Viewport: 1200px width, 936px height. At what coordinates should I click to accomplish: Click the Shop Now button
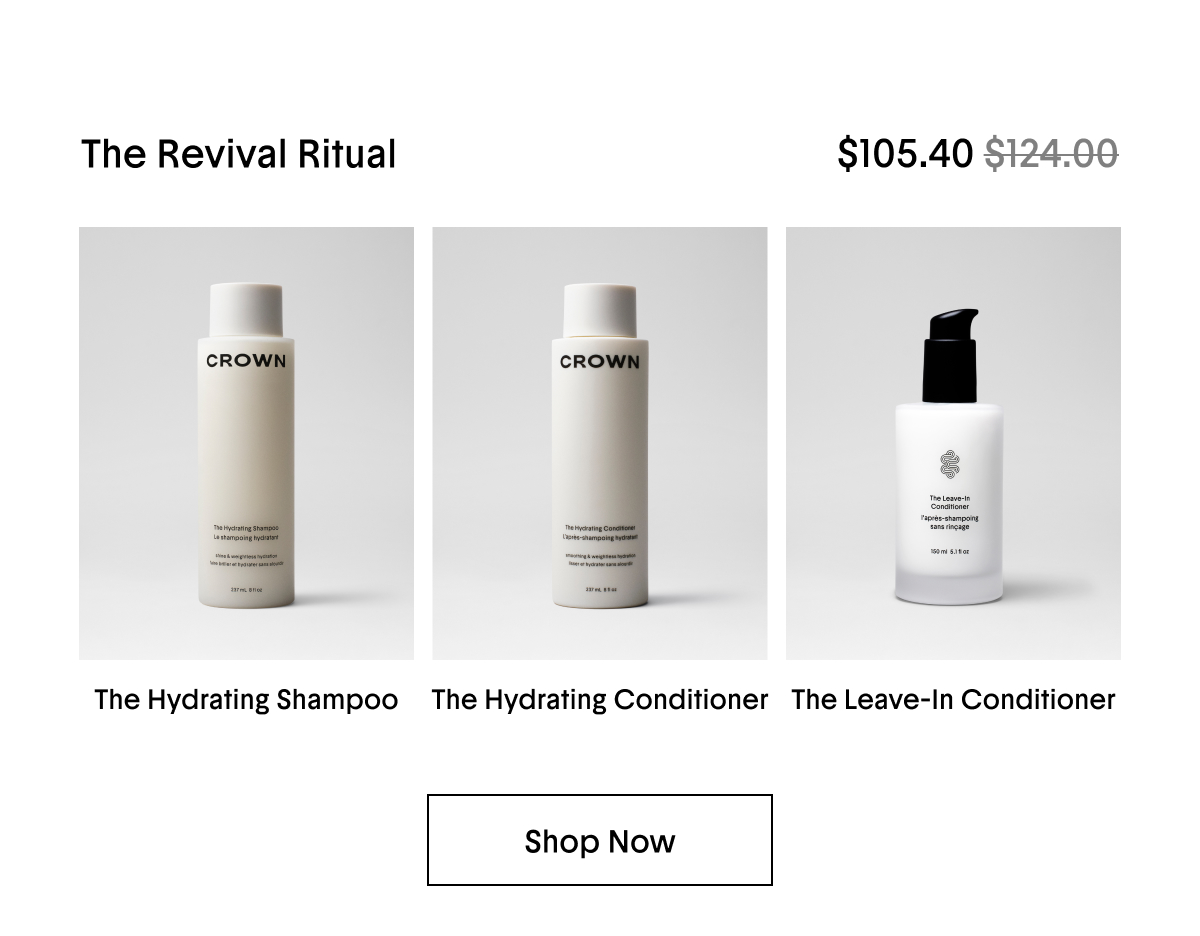[x=600, y=840]
